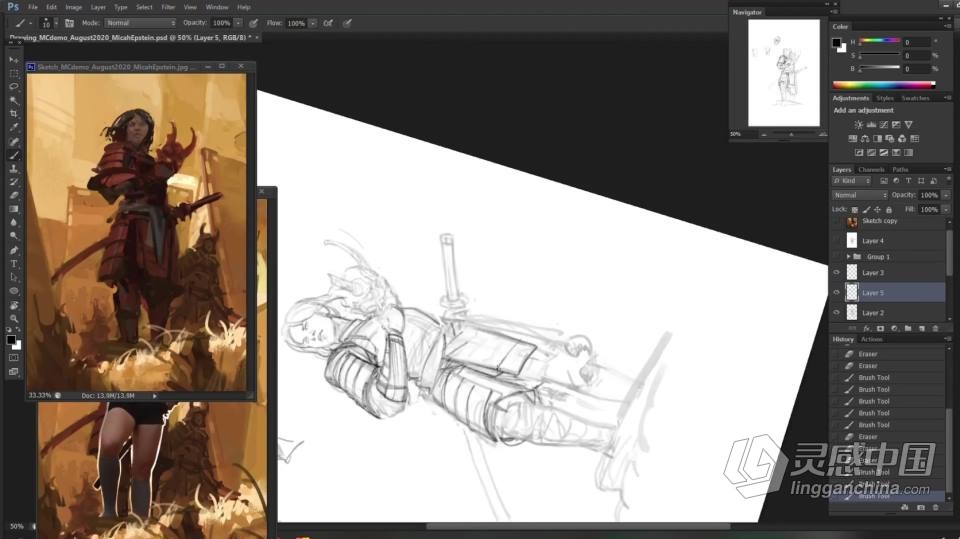Select the Blur tool

[x=13, y=222]
